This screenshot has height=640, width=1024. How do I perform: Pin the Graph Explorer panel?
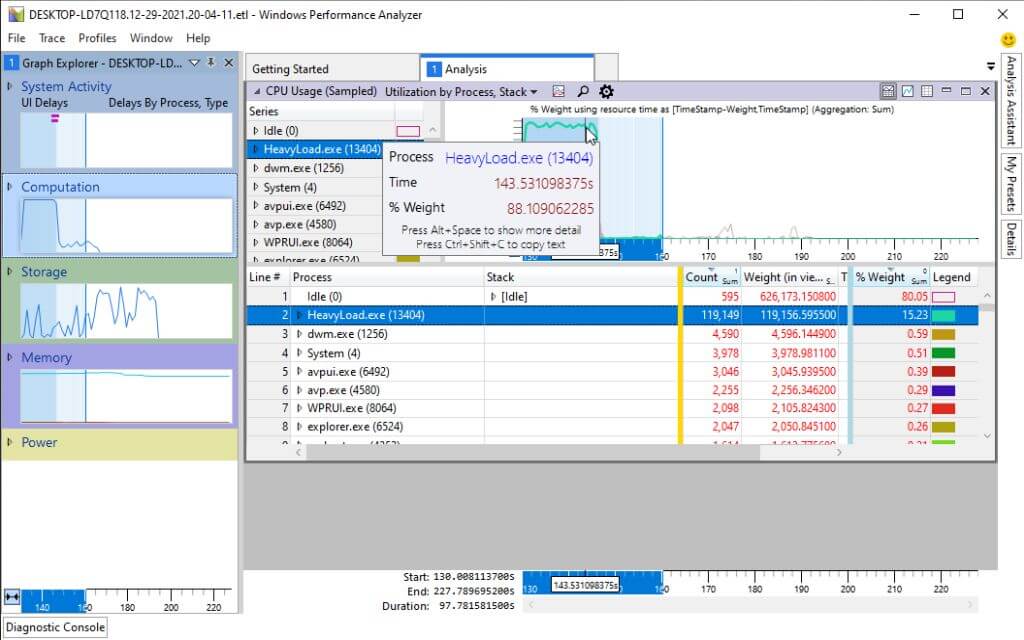point(211,63)
